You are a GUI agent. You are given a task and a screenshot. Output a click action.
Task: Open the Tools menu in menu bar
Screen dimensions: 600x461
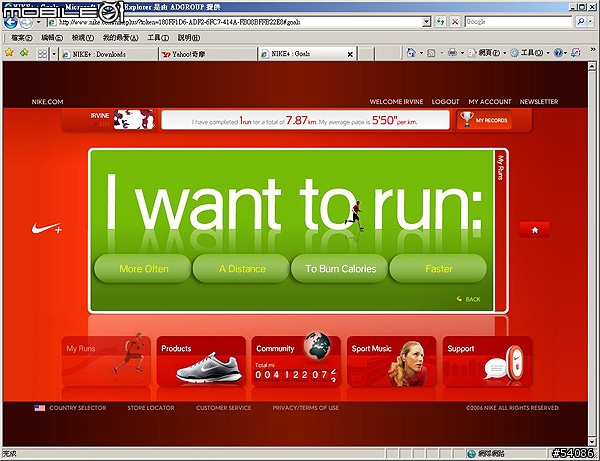tap(158, 37)
